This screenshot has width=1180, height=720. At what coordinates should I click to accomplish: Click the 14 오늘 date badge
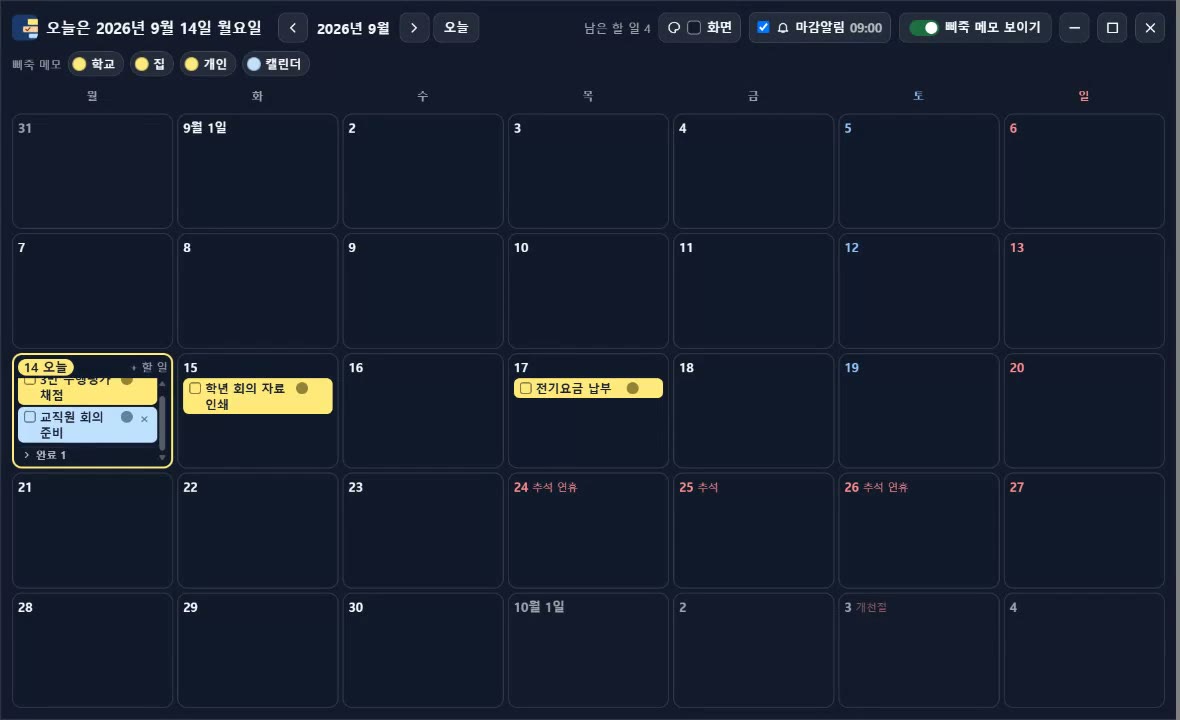click(x=45, y=367)
